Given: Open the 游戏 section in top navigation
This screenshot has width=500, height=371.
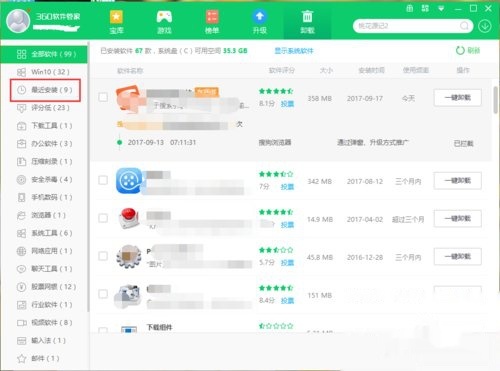Looking at the screenshot, I should tap(164, 22).
